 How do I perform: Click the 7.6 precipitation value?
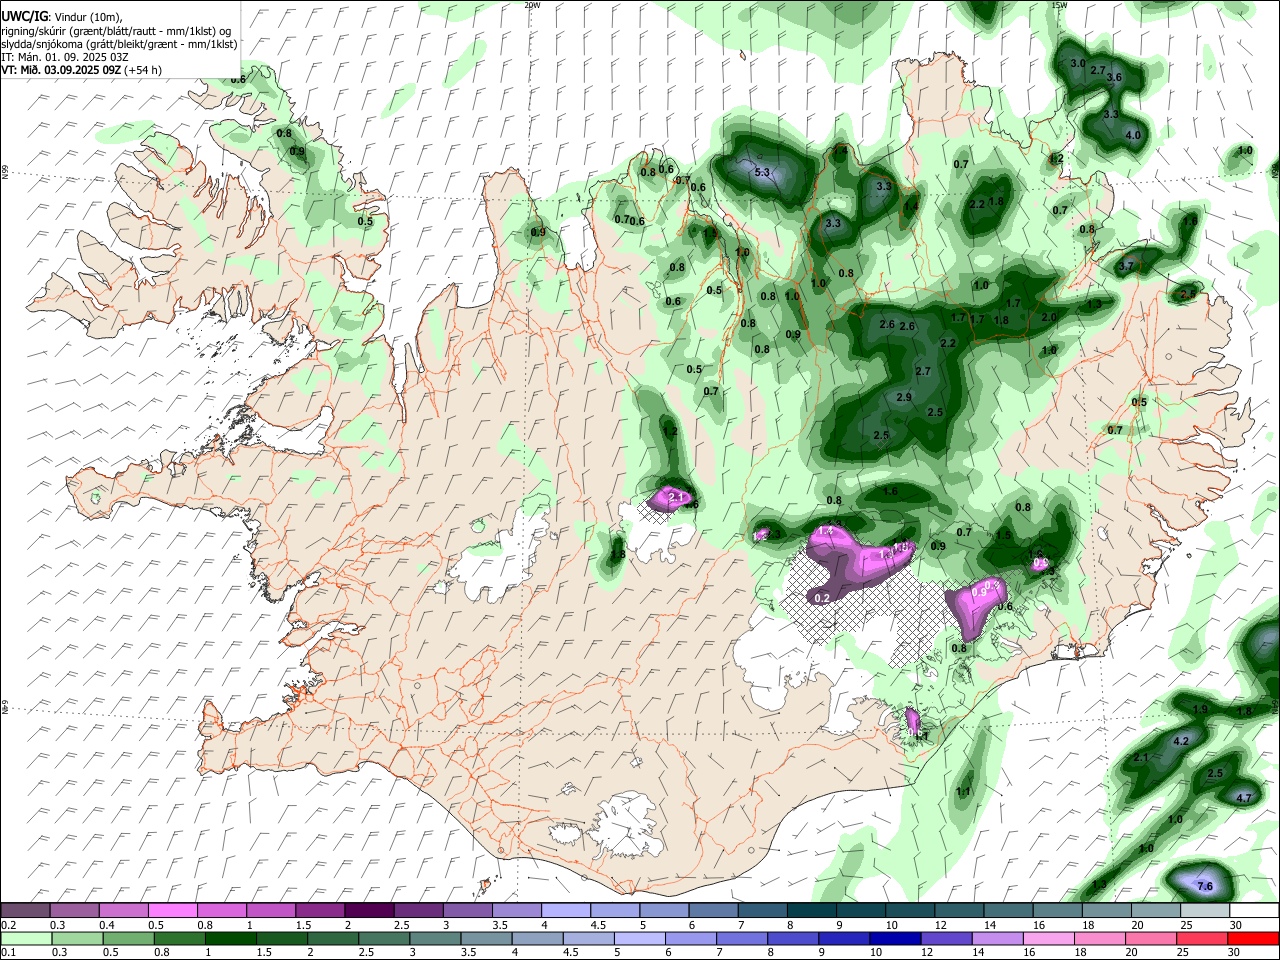[x=1205, y=886]
